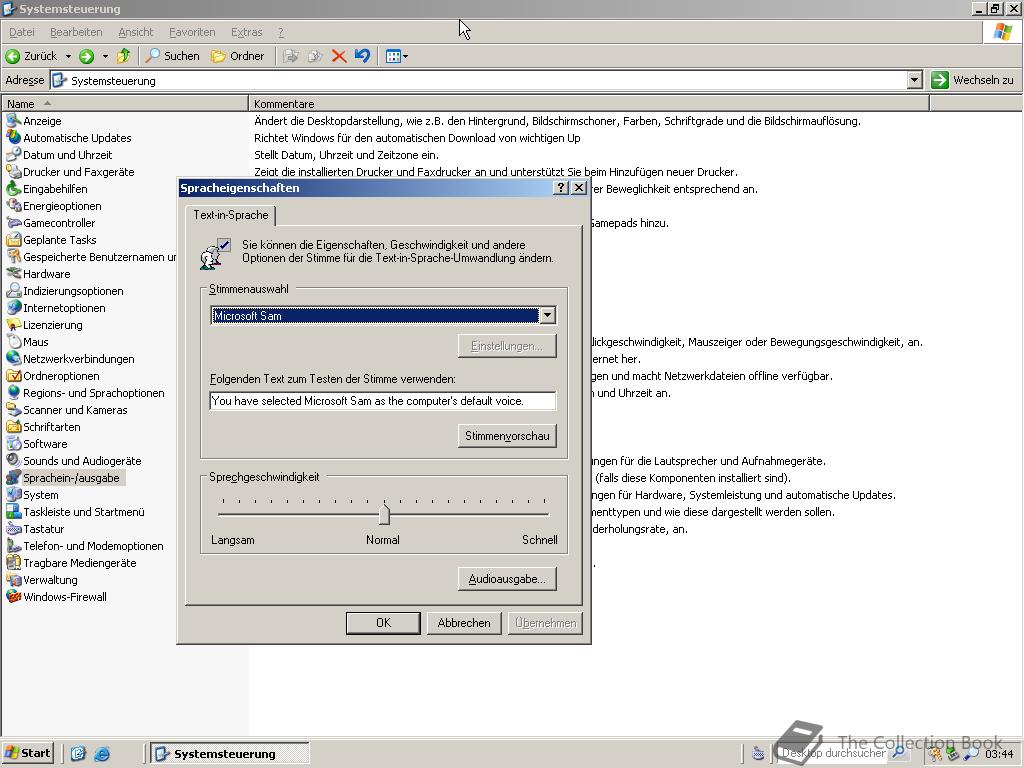Click the Systemsteuerung taskbar button
The image size is (1024, 768).
pyautogui.click(x=230, y=754)
